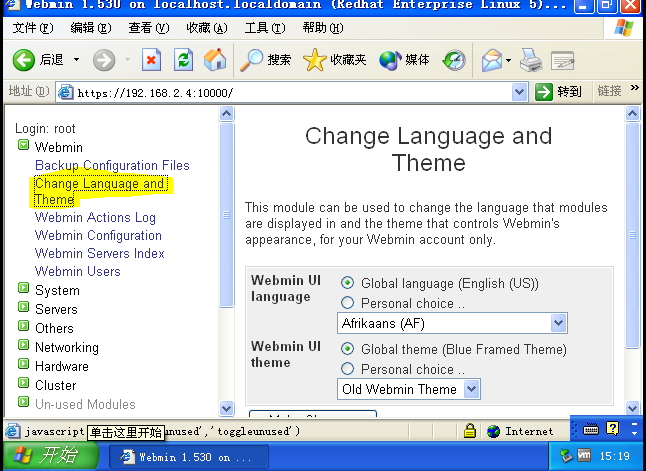Click the Webmin 1.530 taskbar button
646x471 pixels.
click(x=189, y=457)
